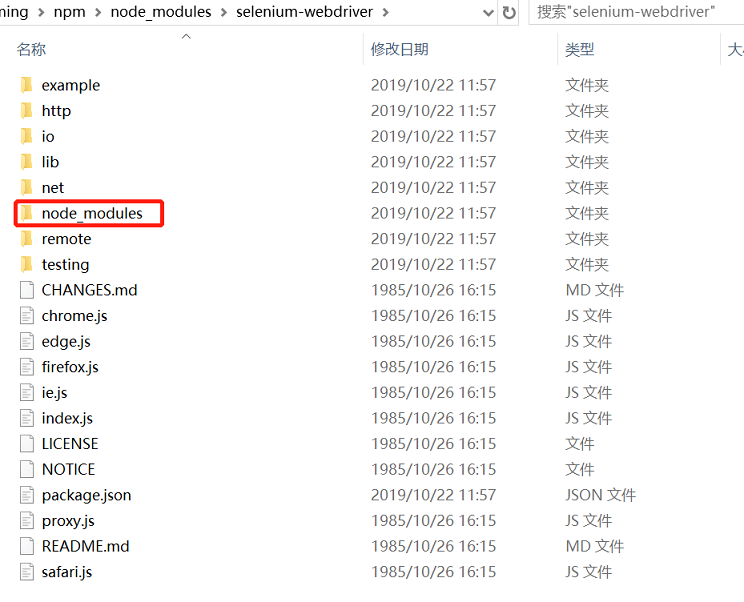Image resolution: width=744 pixels, height=602 pixels.
Task: Expand chevron between npm and node_modules
Action: click(x=97, y=12)
